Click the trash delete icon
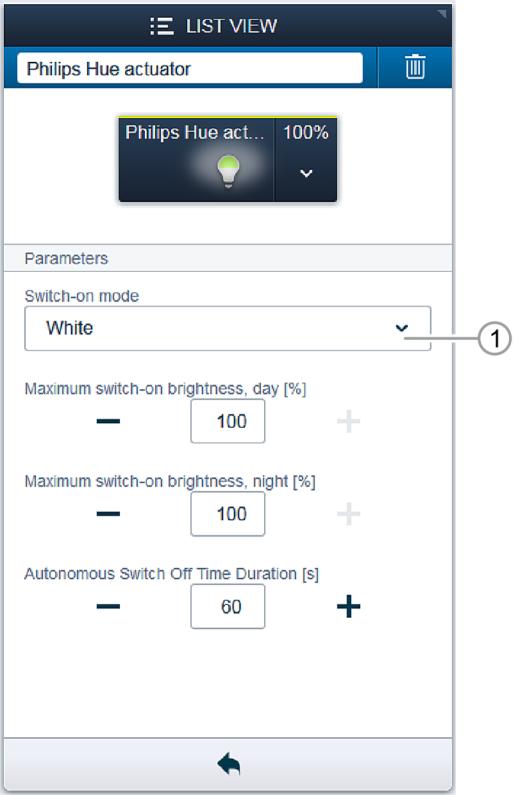This screenshot has height=795, width=515. tap(415, 67)
